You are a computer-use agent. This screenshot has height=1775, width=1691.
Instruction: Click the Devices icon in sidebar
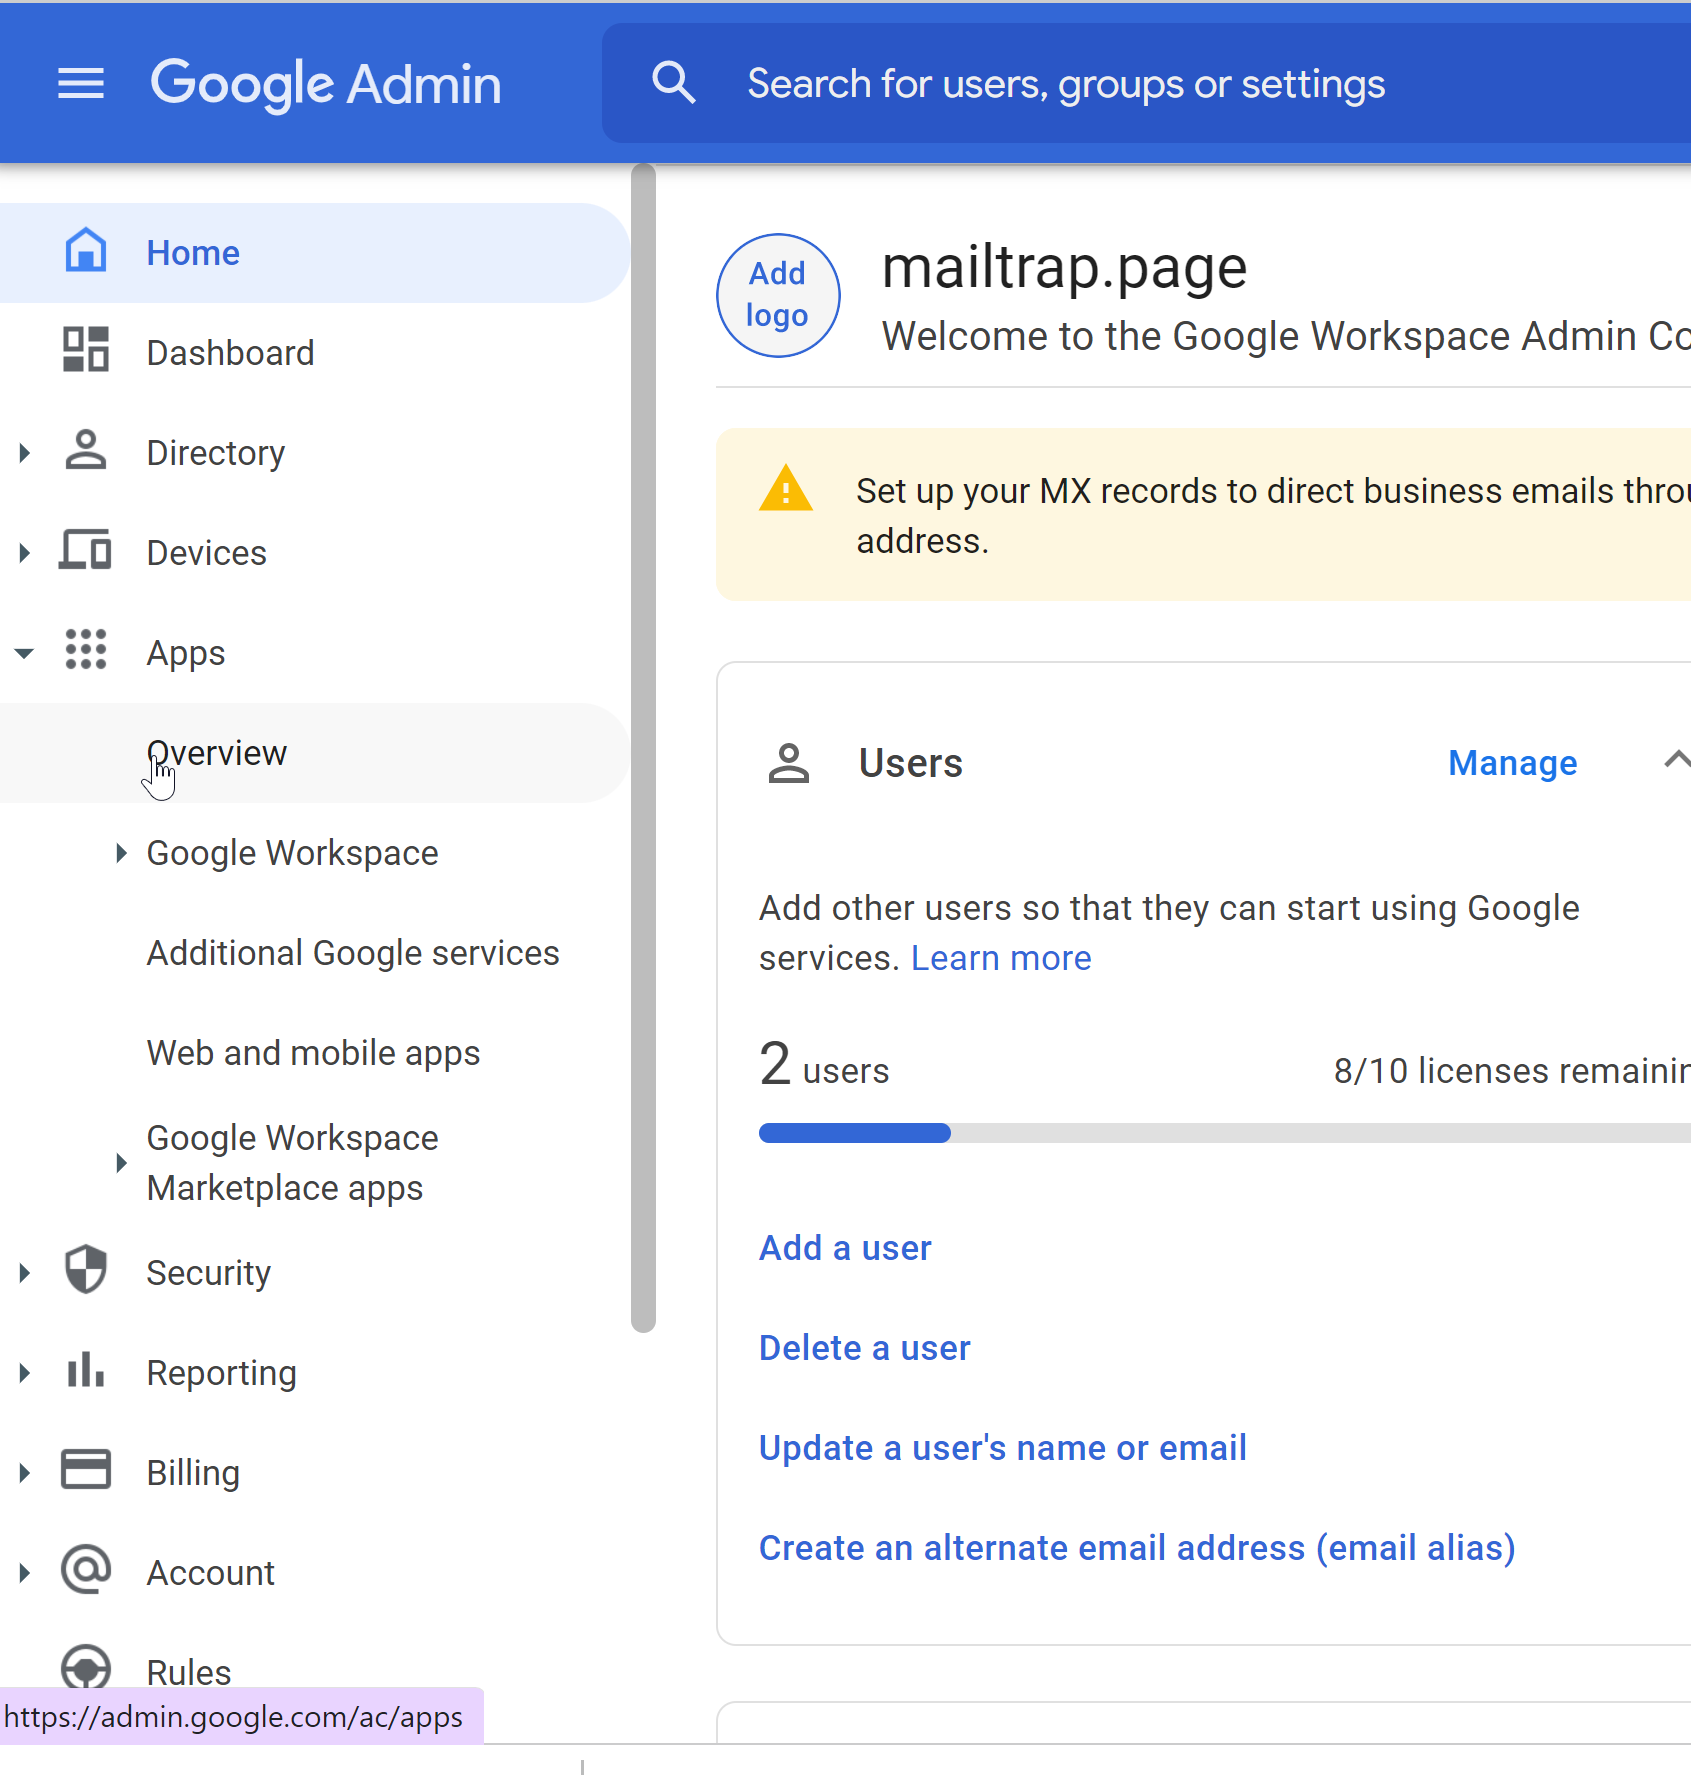pos(86,551)
